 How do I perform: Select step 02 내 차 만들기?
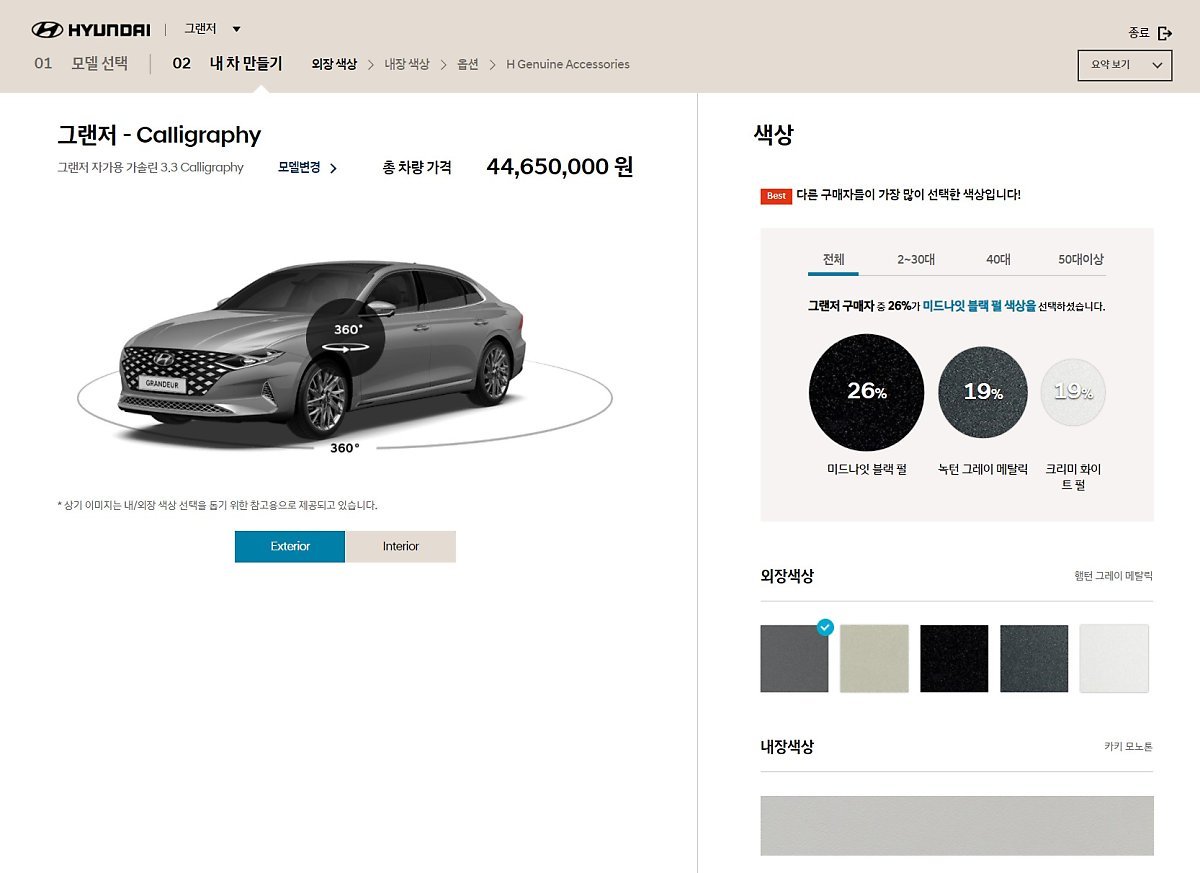point(227,63)
